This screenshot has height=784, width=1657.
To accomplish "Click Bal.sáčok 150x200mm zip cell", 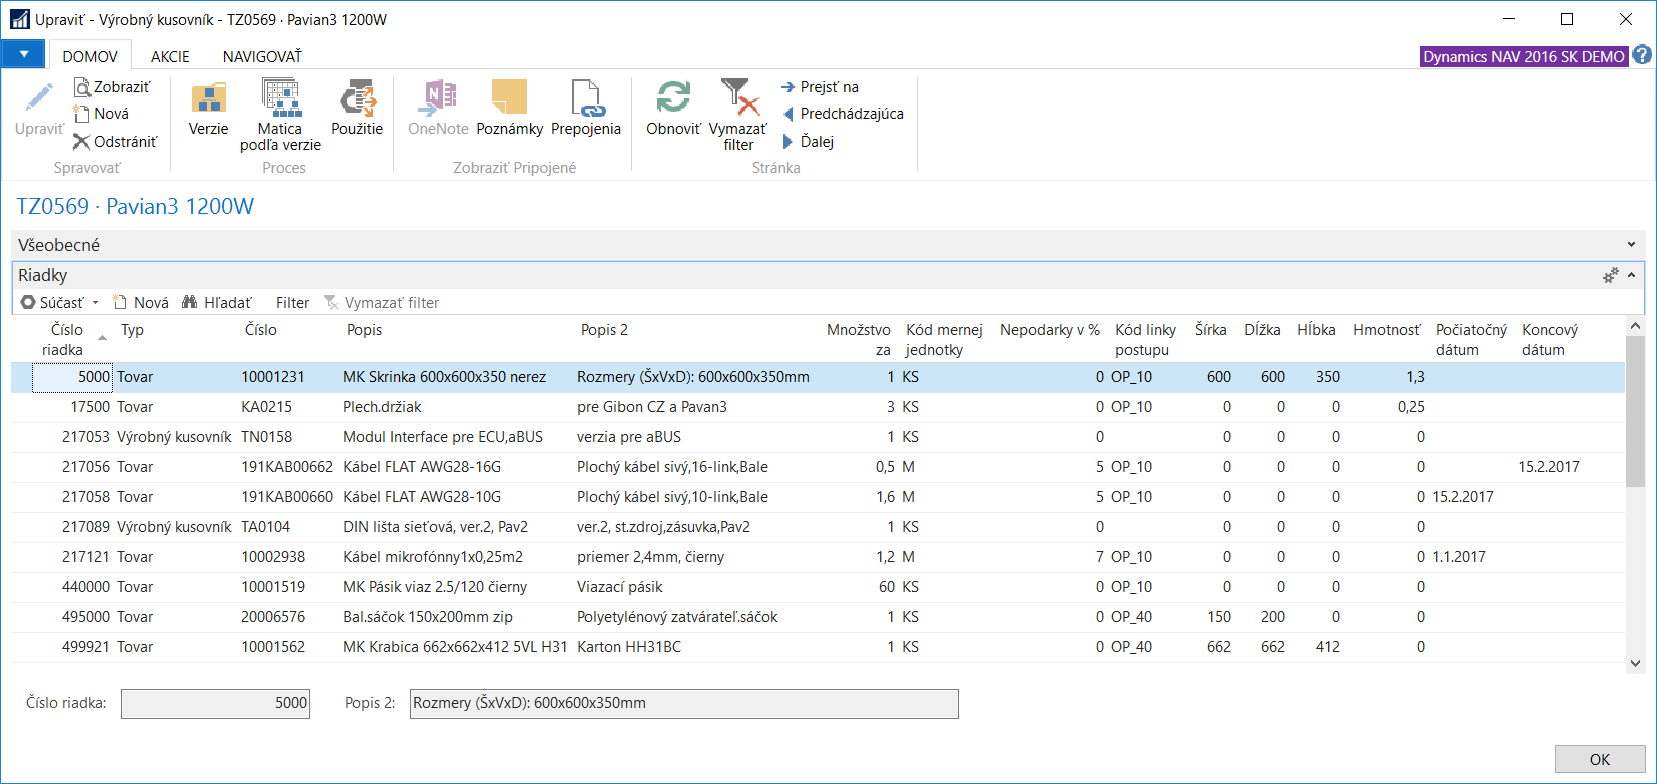I will coord(428,617).
